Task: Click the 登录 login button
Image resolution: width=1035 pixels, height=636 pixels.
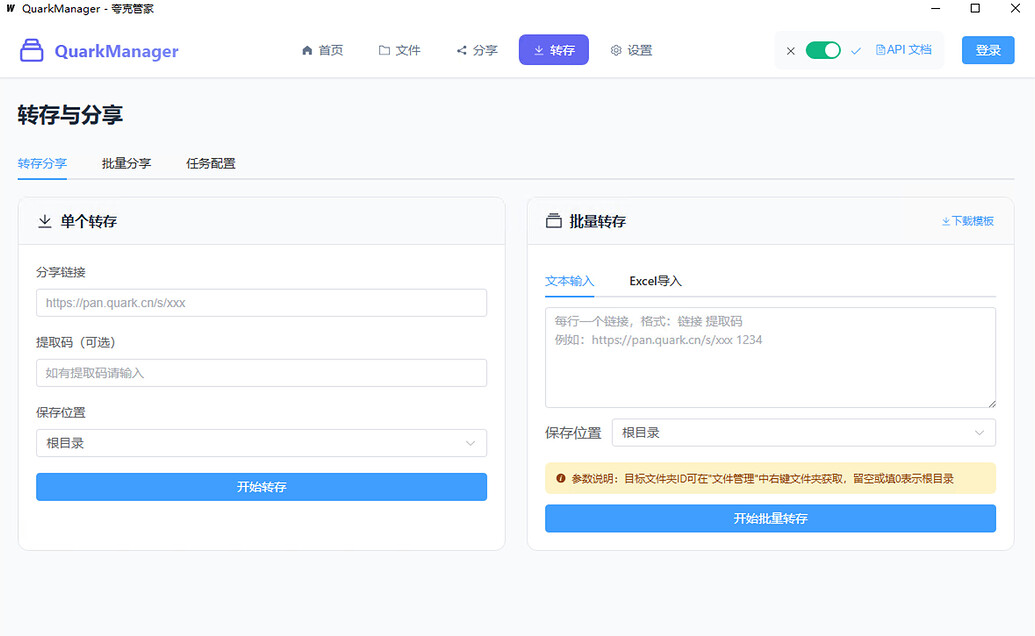Action: click(987, 50)
